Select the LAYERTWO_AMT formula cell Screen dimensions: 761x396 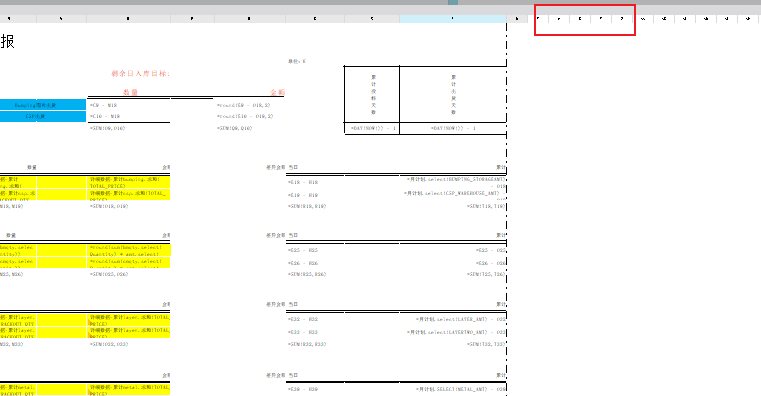tap(453, 332)
